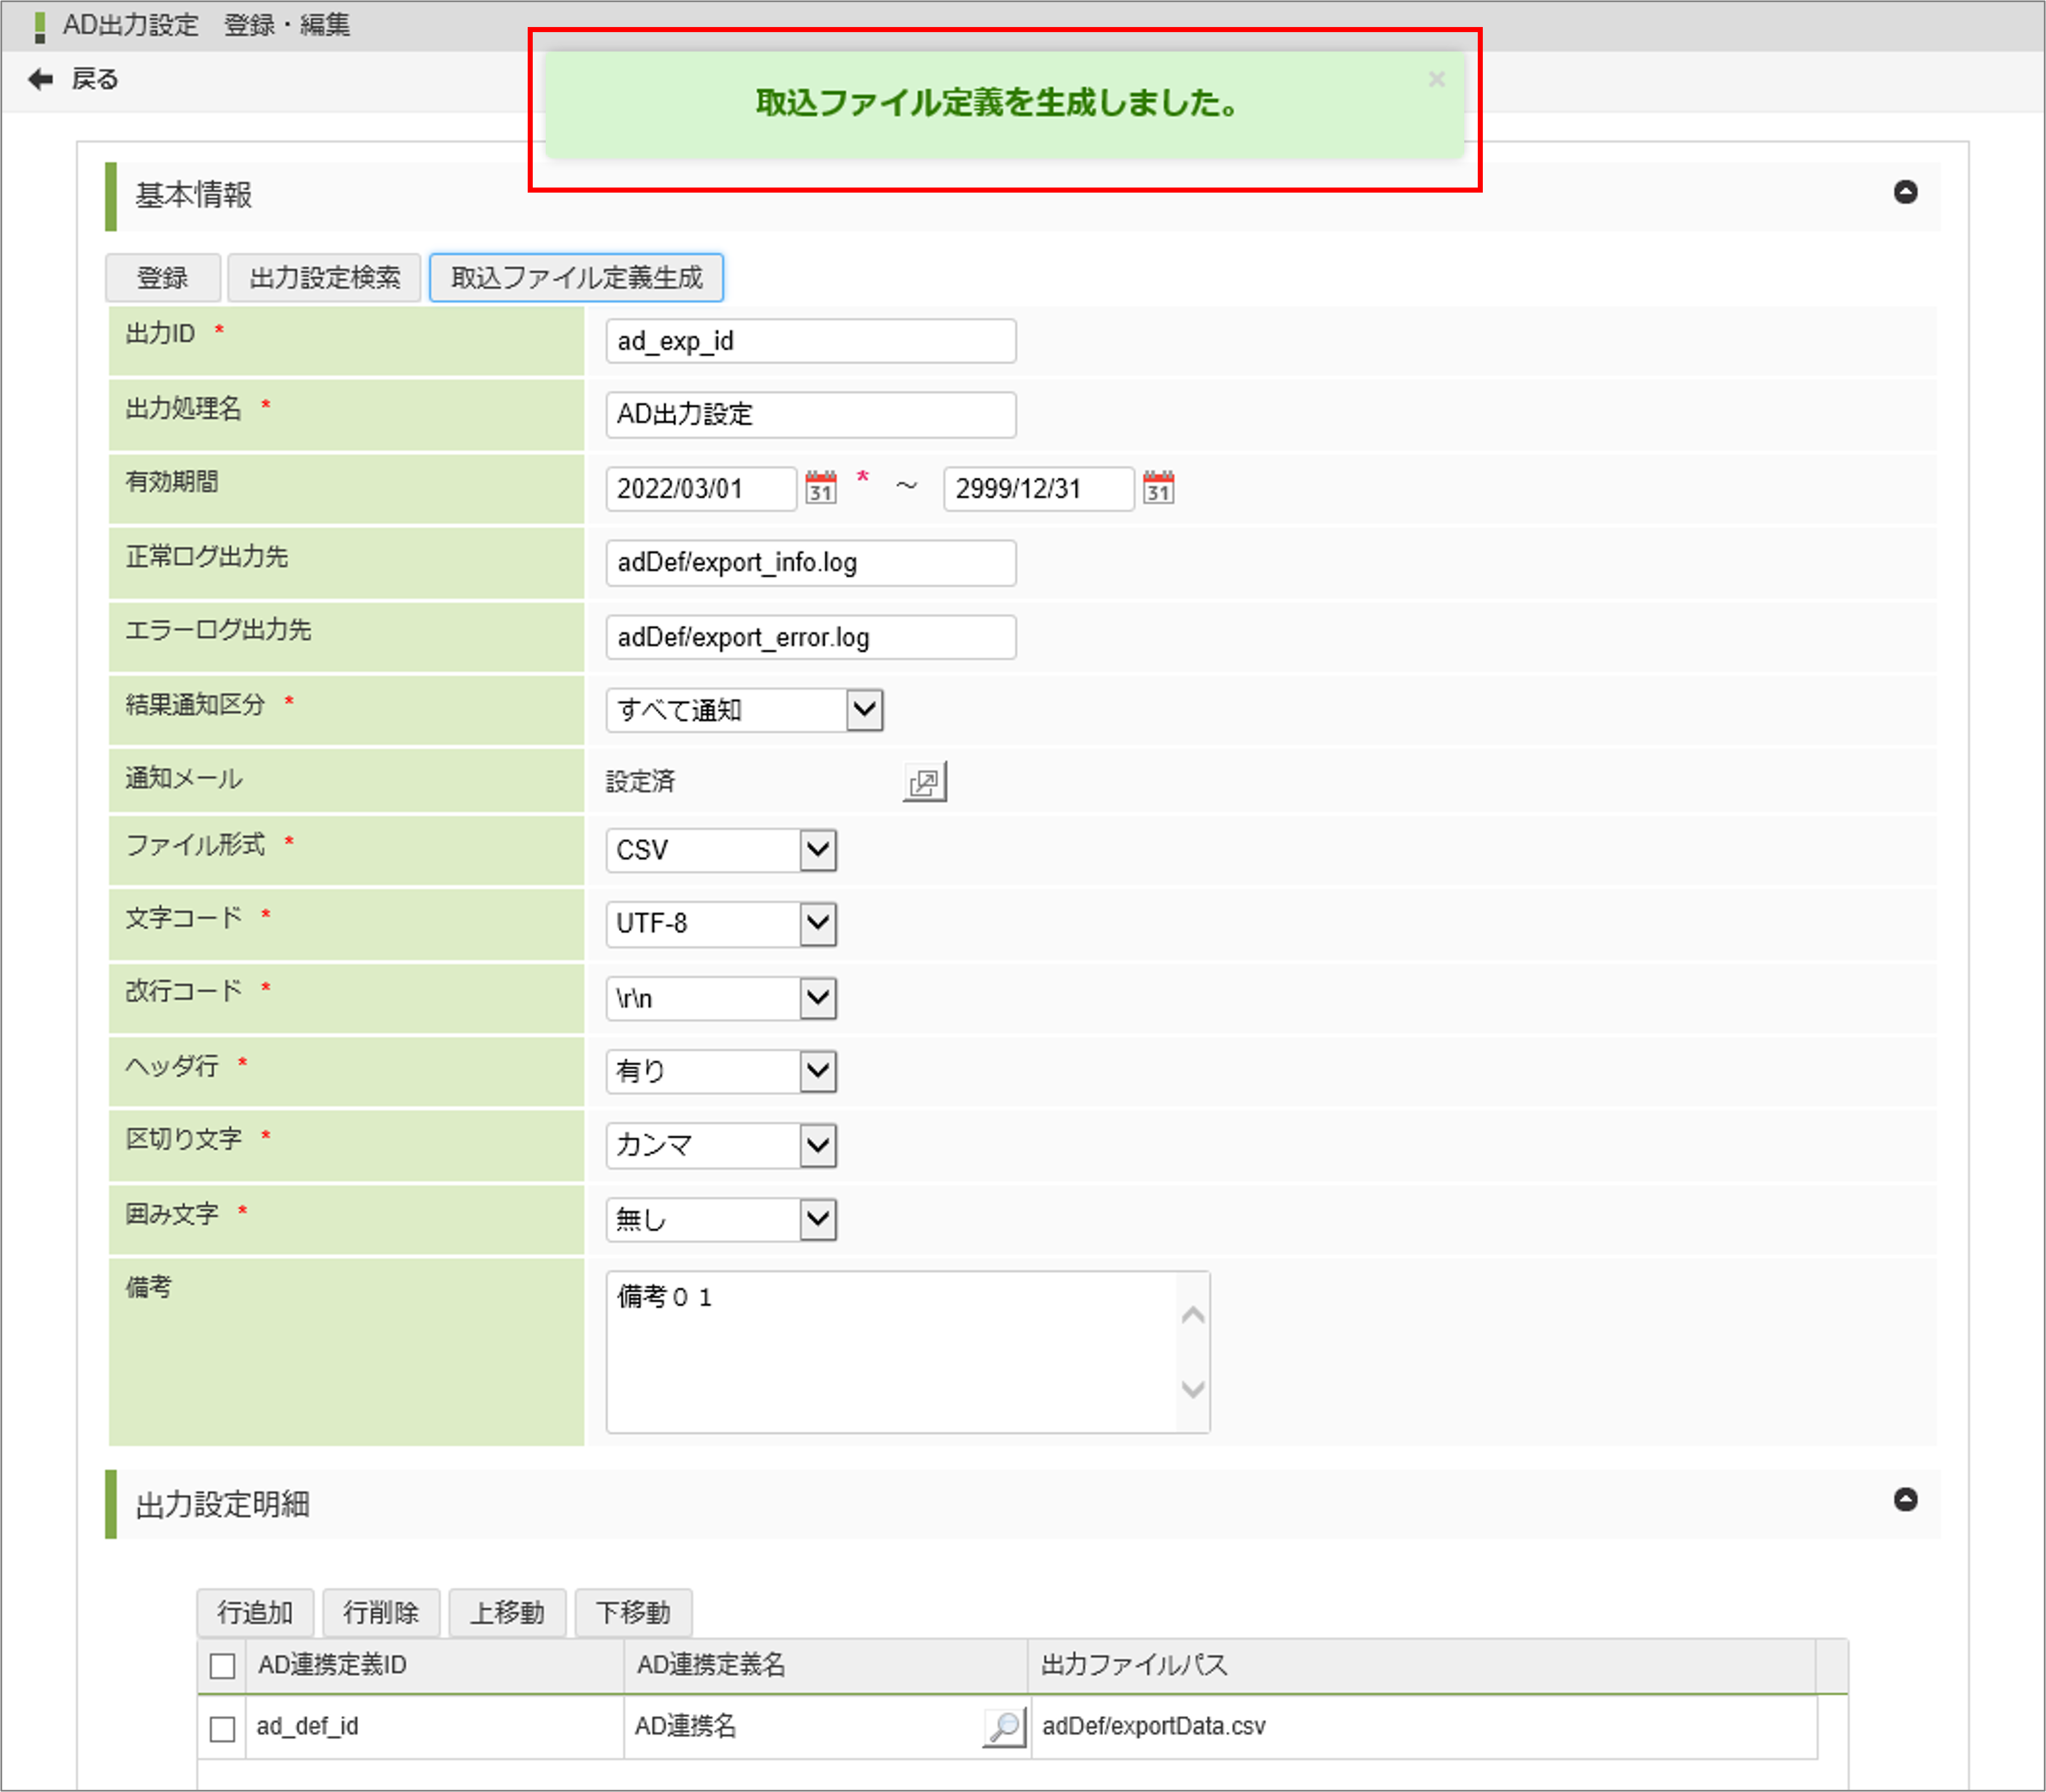Click the back arrow next to 戻る
The height and width of the screenshot is (1792, 2046).
(40, 78)
